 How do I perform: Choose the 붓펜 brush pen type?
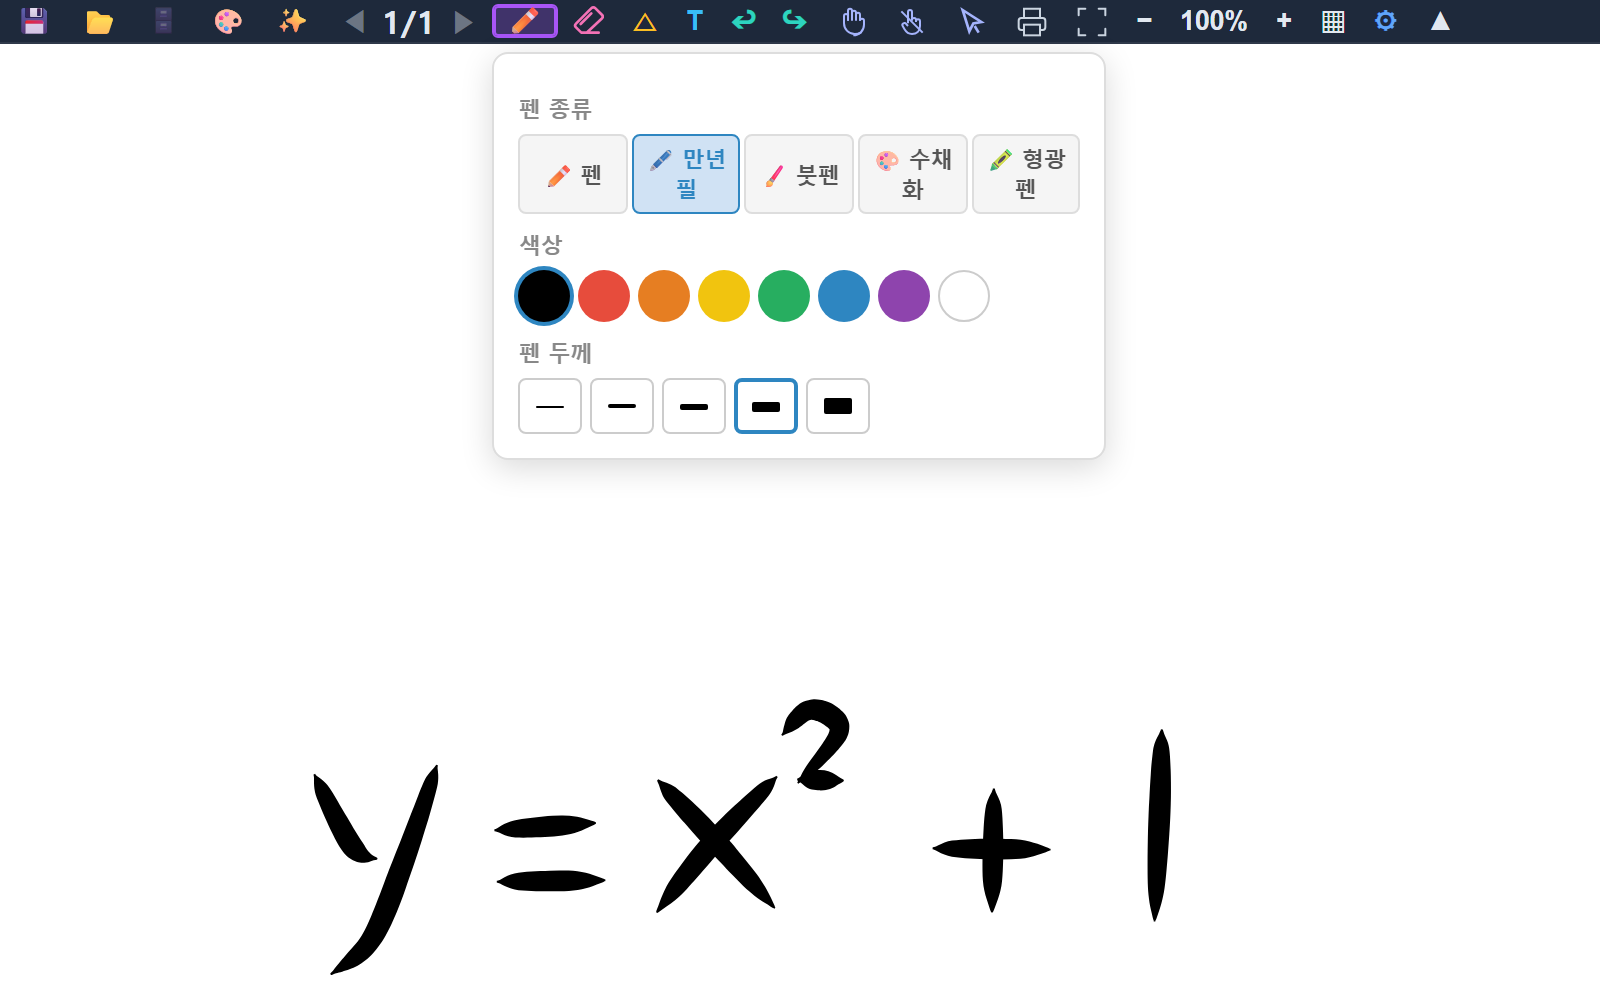click(799, 174)
